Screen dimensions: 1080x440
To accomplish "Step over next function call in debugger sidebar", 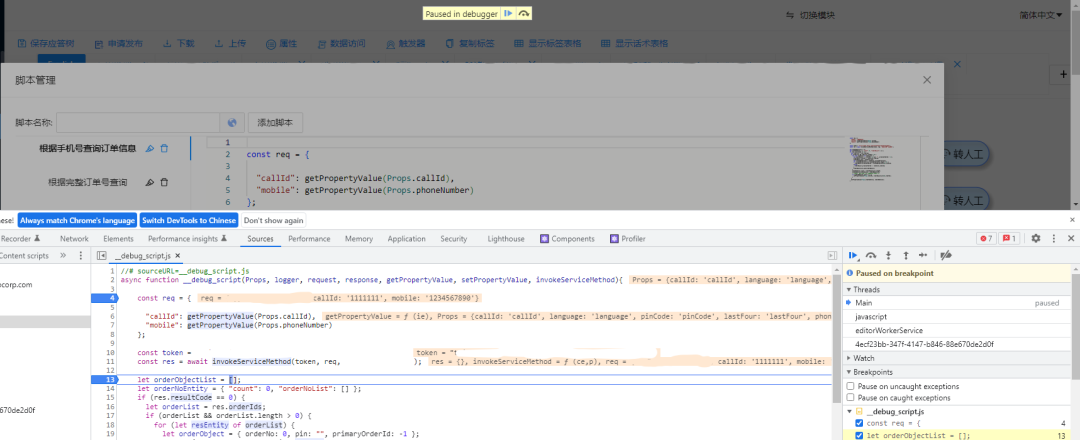I will coord(871,255).
